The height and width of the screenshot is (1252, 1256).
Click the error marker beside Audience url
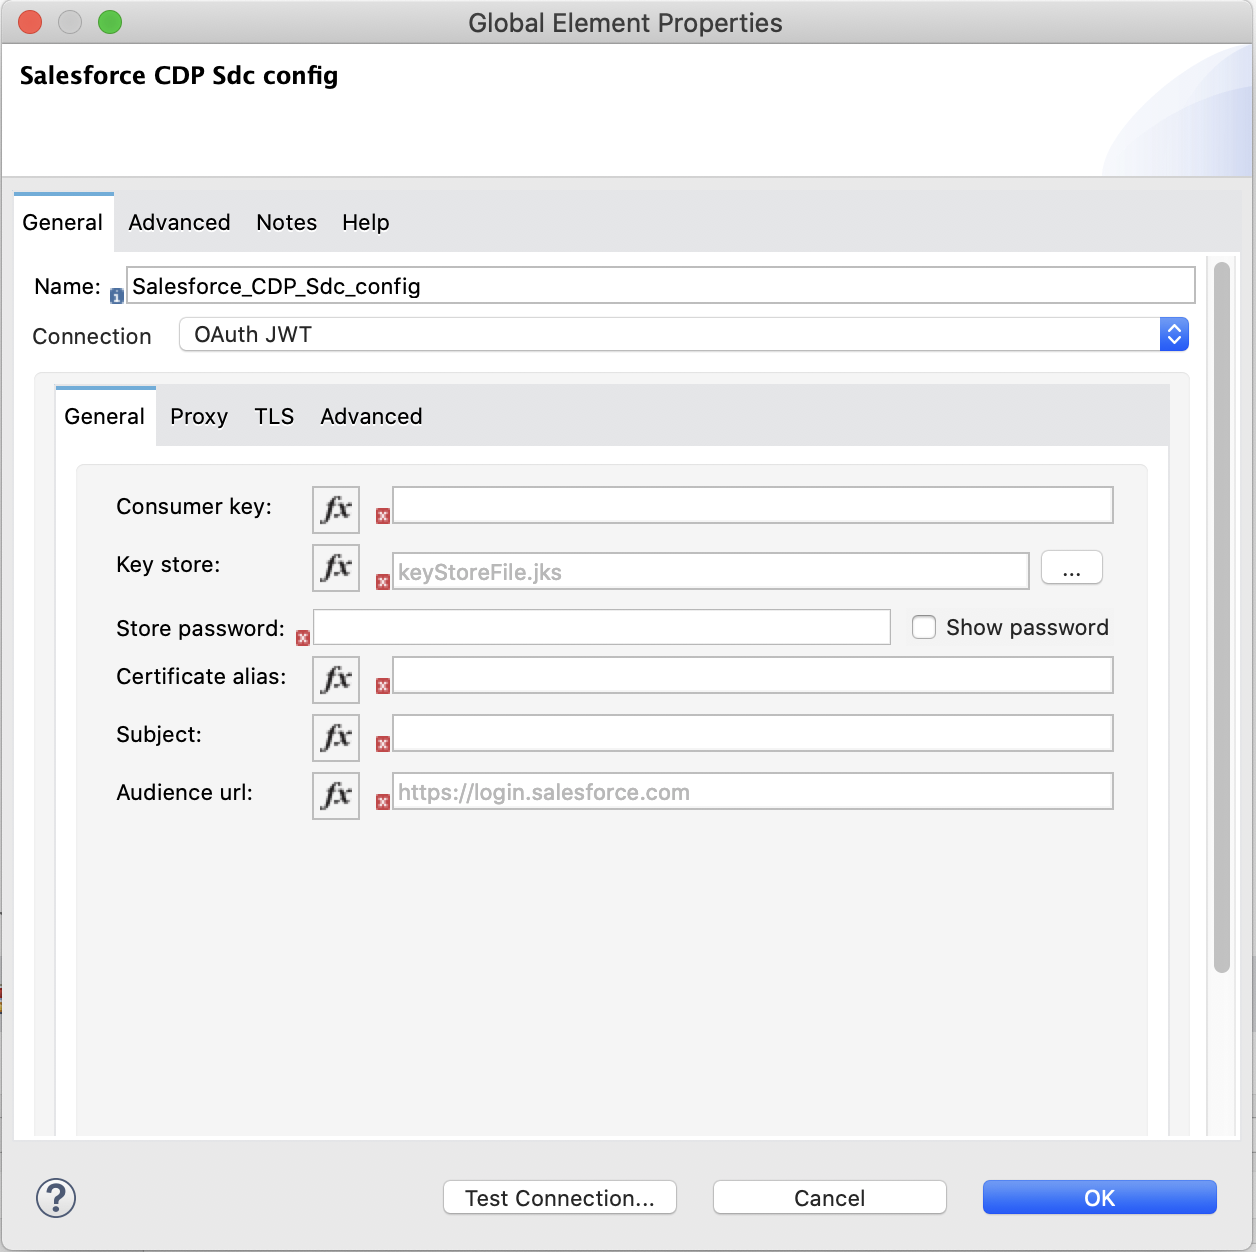pos(383,802)
